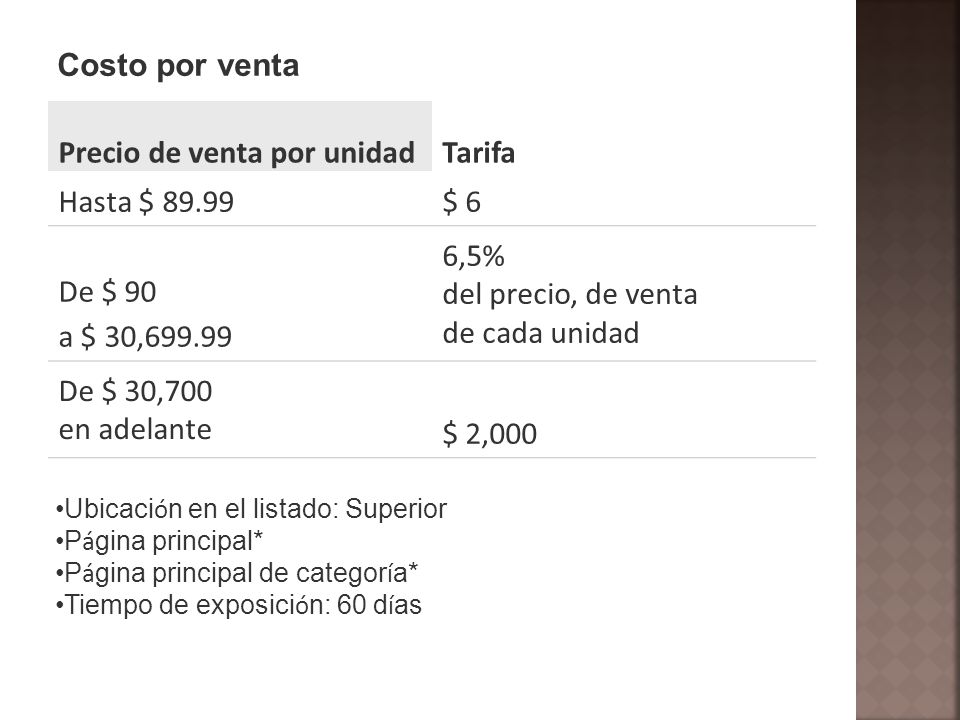Viewport: 960px width, 720px height.
Task: Click the 'Tarifa' column header
Action: [x=478, y=153]
